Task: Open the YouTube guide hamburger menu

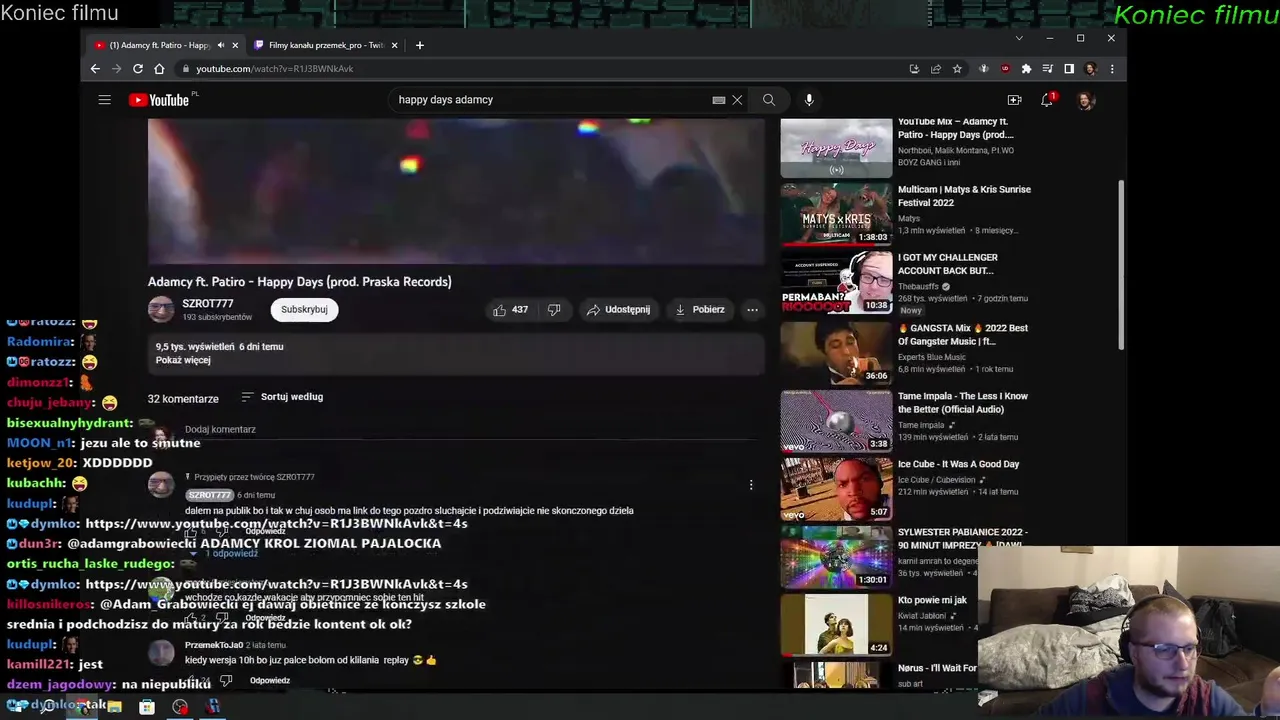Action: 104,100
